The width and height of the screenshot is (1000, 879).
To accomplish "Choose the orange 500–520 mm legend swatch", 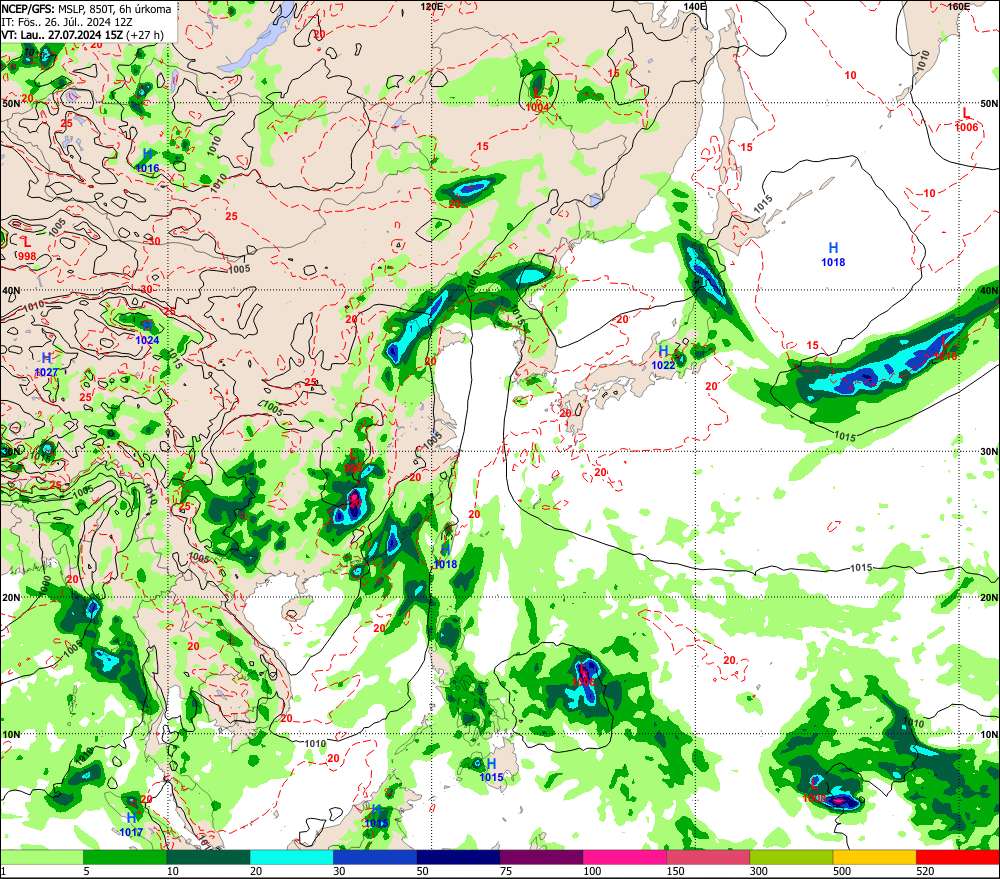I will click(874, 857).
